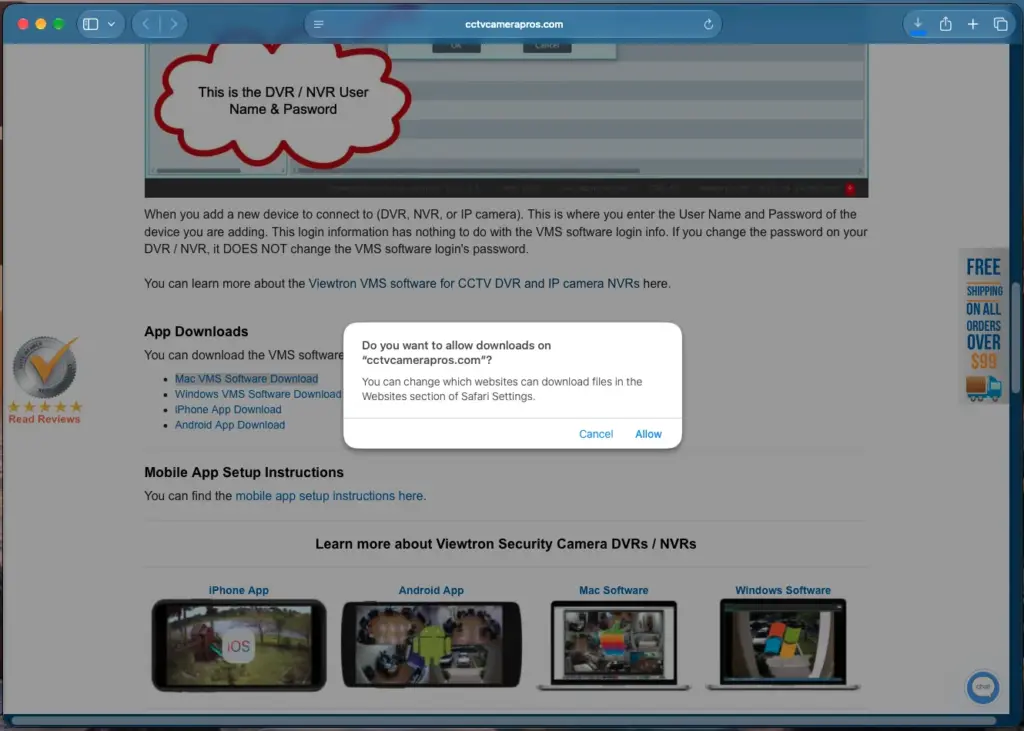Image resolution: width=1024 pixels, height=731 pixels.
Task: Open the Android App heading link
Action: tap(431, 590)
